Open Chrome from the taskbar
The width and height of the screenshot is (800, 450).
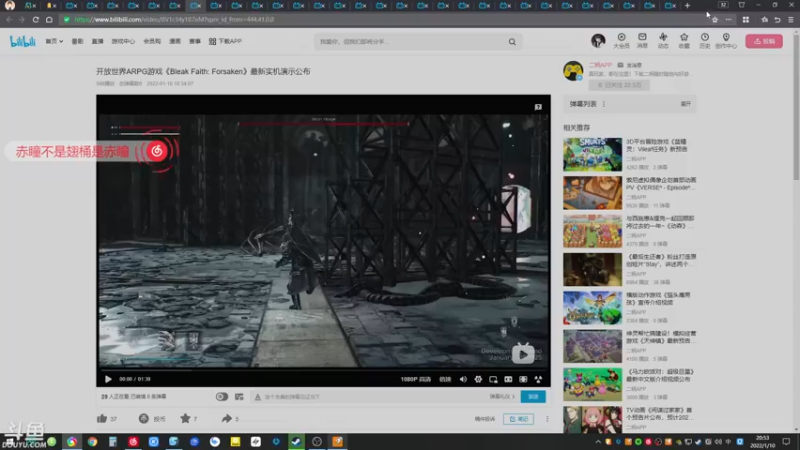click(92, 442)
